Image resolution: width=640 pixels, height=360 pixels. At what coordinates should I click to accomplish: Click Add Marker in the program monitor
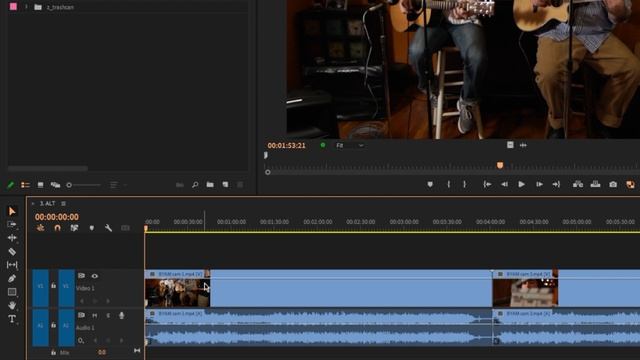point(430,184)
